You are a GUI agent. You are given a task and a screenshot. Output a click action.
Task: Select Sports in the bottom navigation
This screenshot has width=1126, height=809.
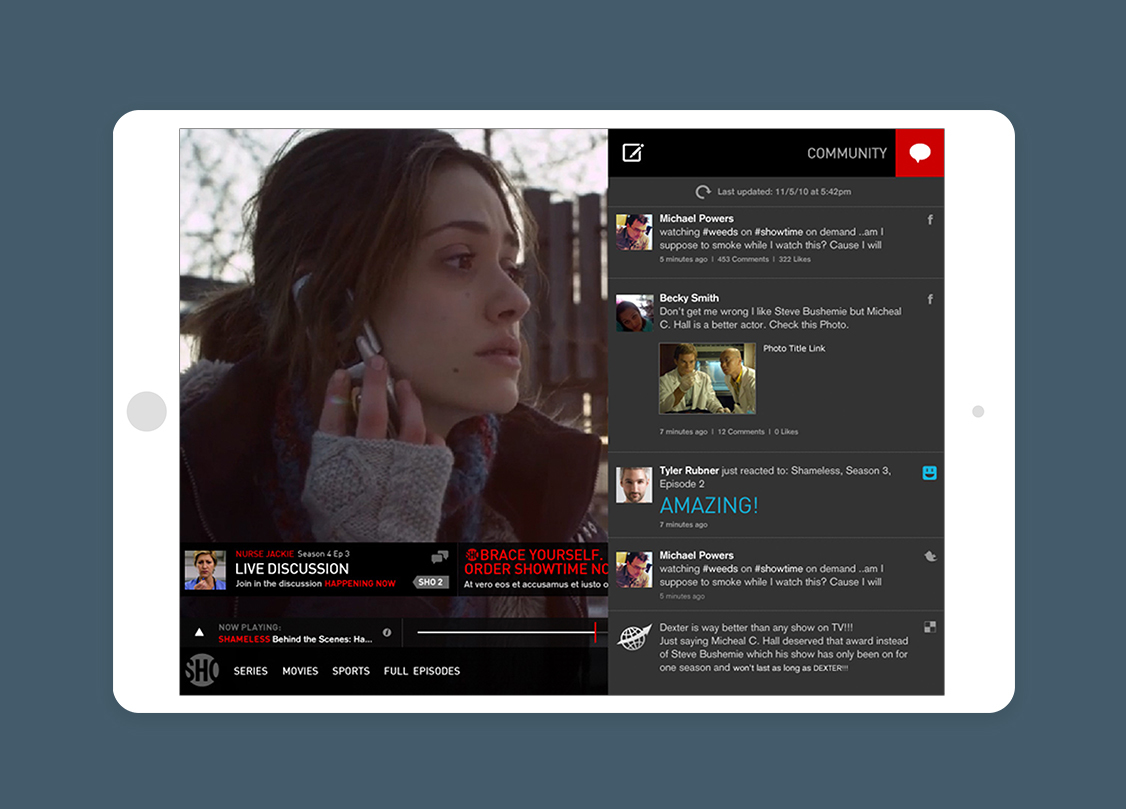(x=351, y=671)
